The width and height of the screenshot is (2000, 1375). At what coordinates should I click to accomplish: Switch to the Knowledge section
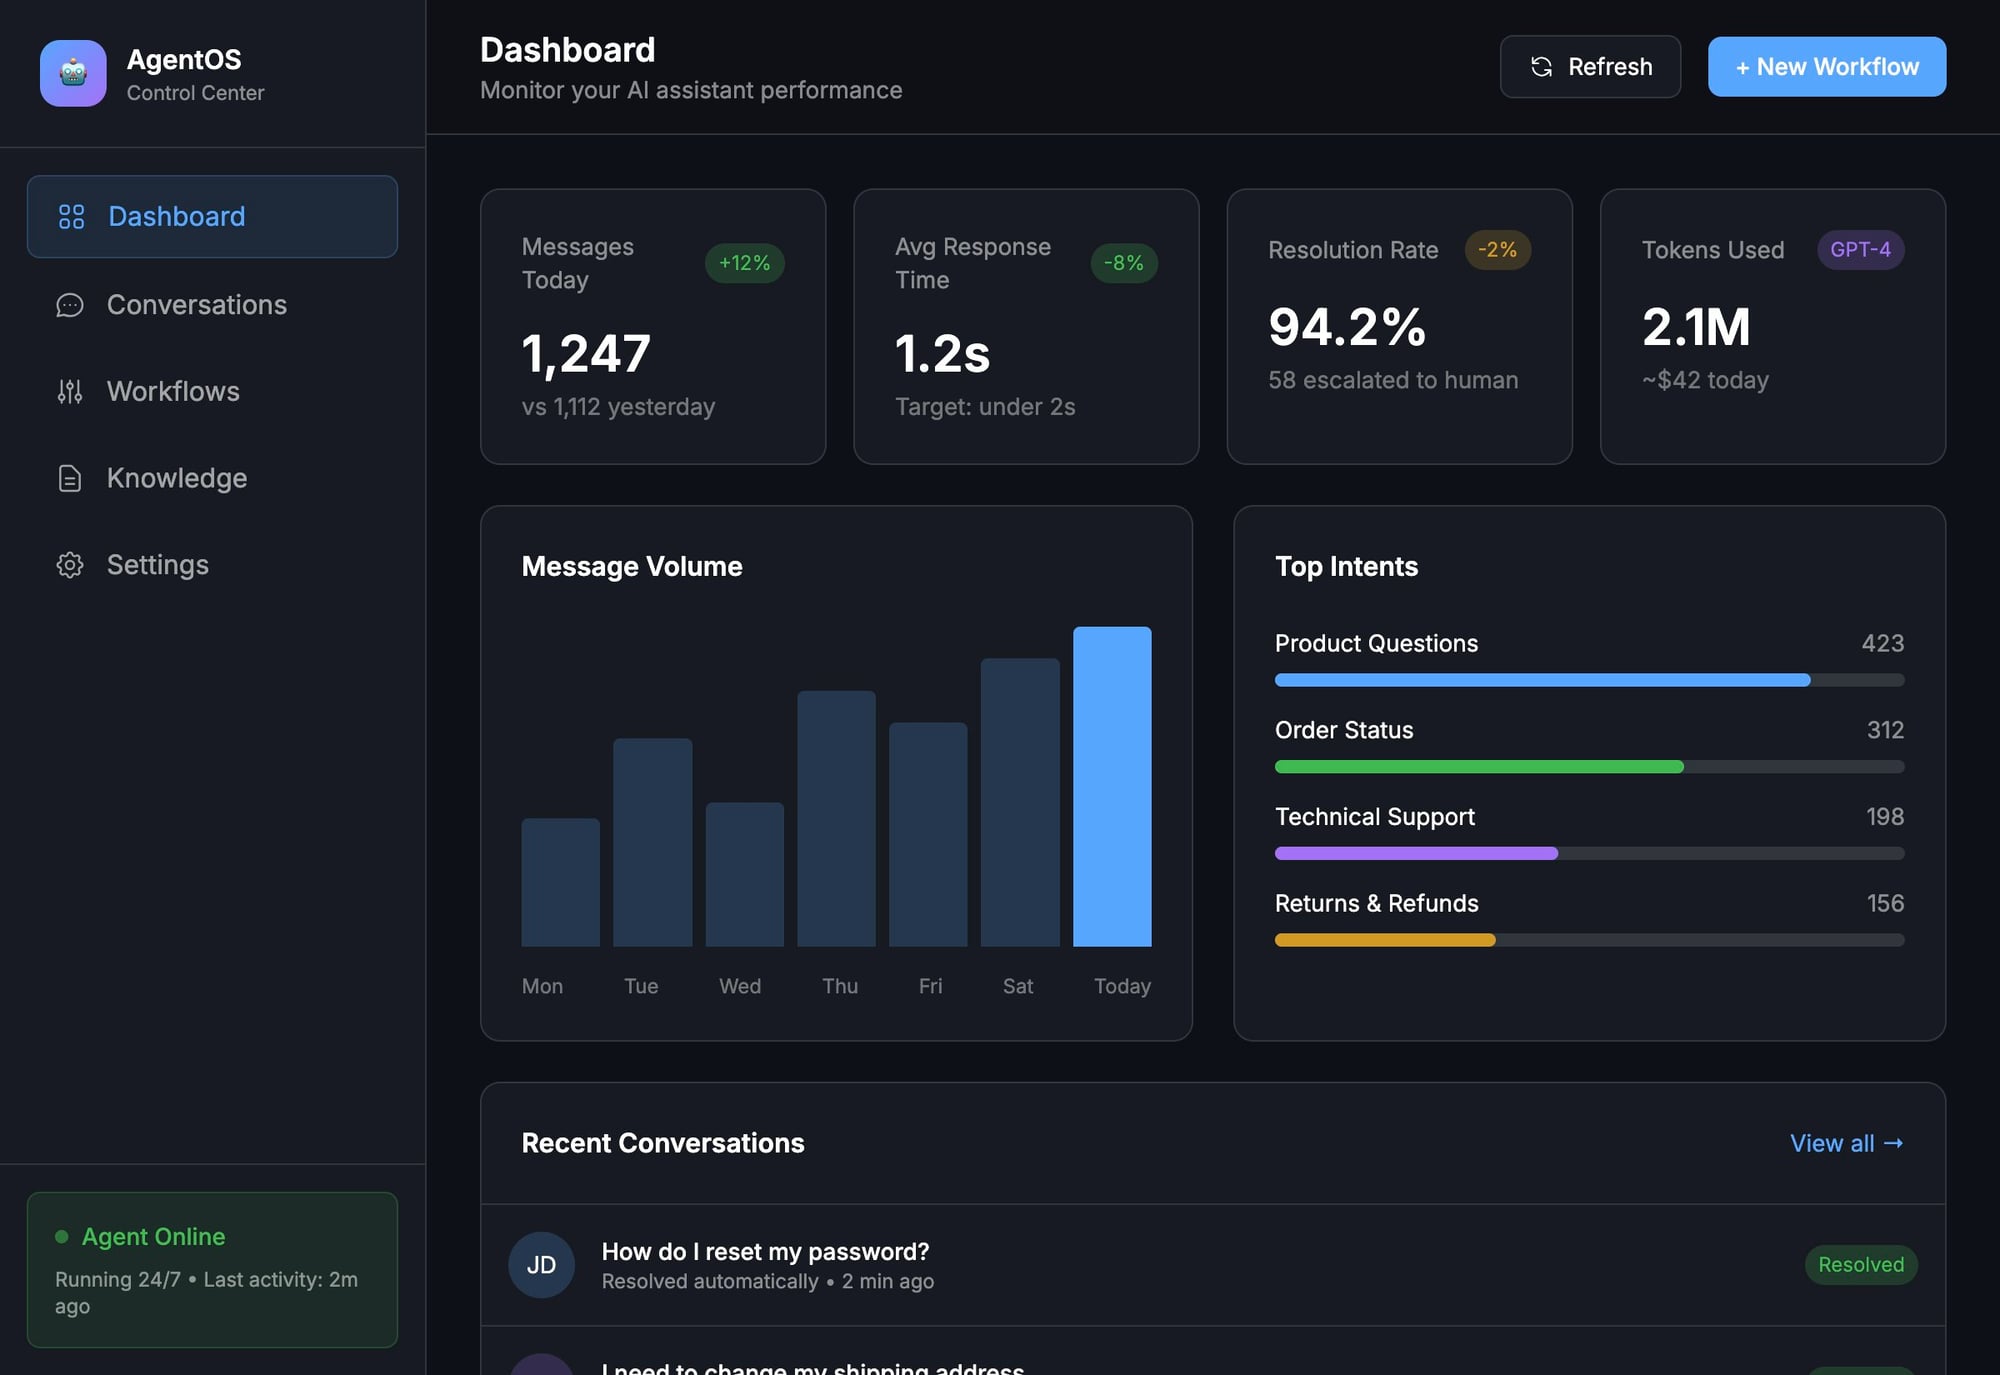click(176, 478)
